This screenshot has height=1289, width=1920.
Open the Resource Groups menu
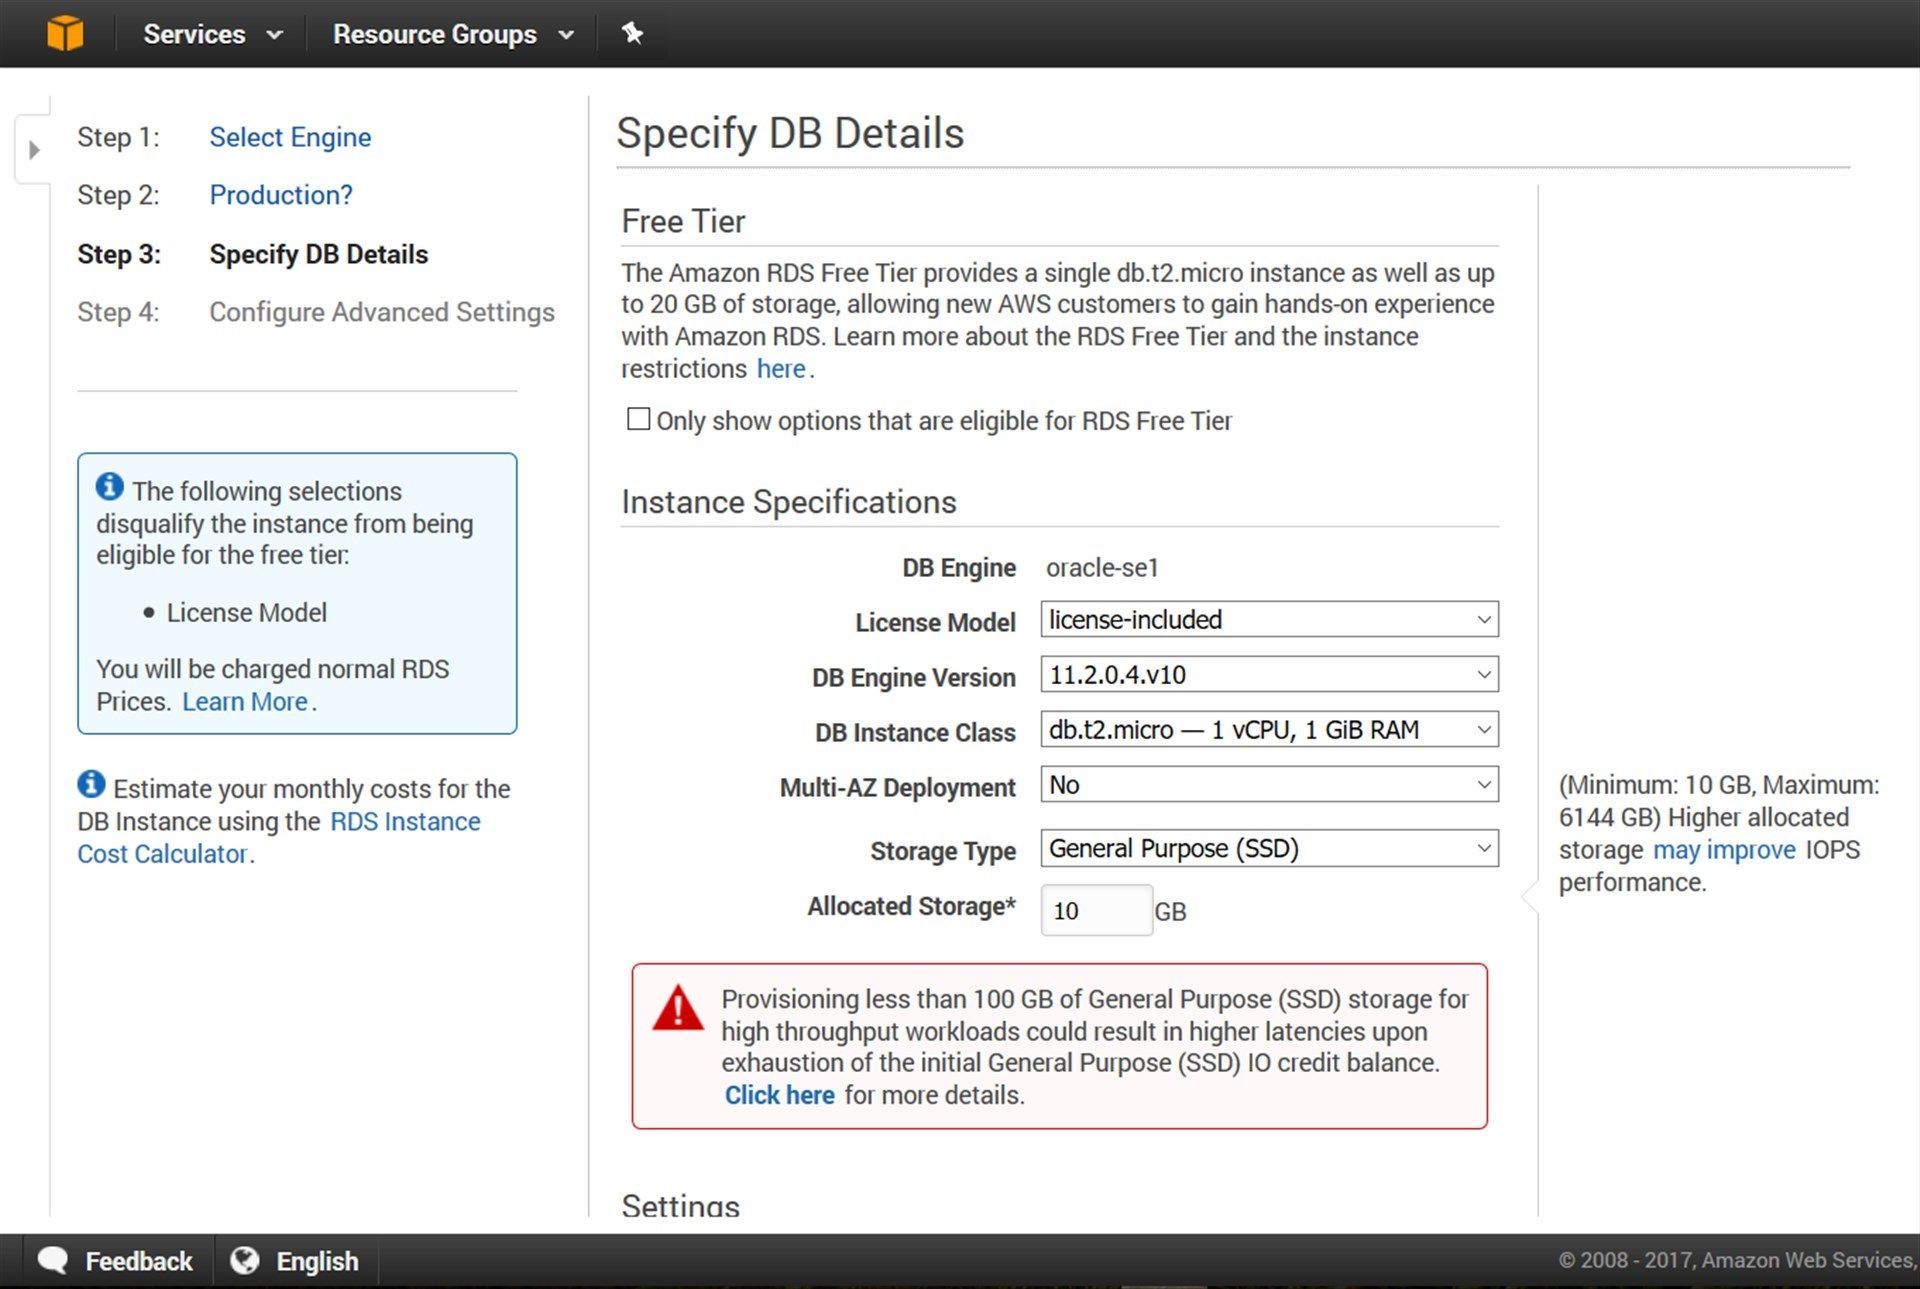(453, 34)
